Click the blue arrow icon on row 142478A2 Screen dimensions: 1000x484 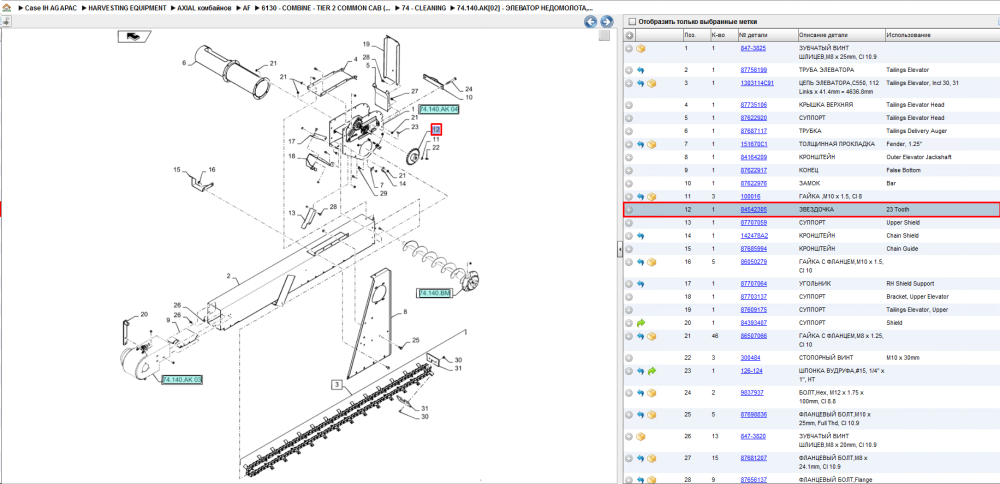tap(641, 236)
